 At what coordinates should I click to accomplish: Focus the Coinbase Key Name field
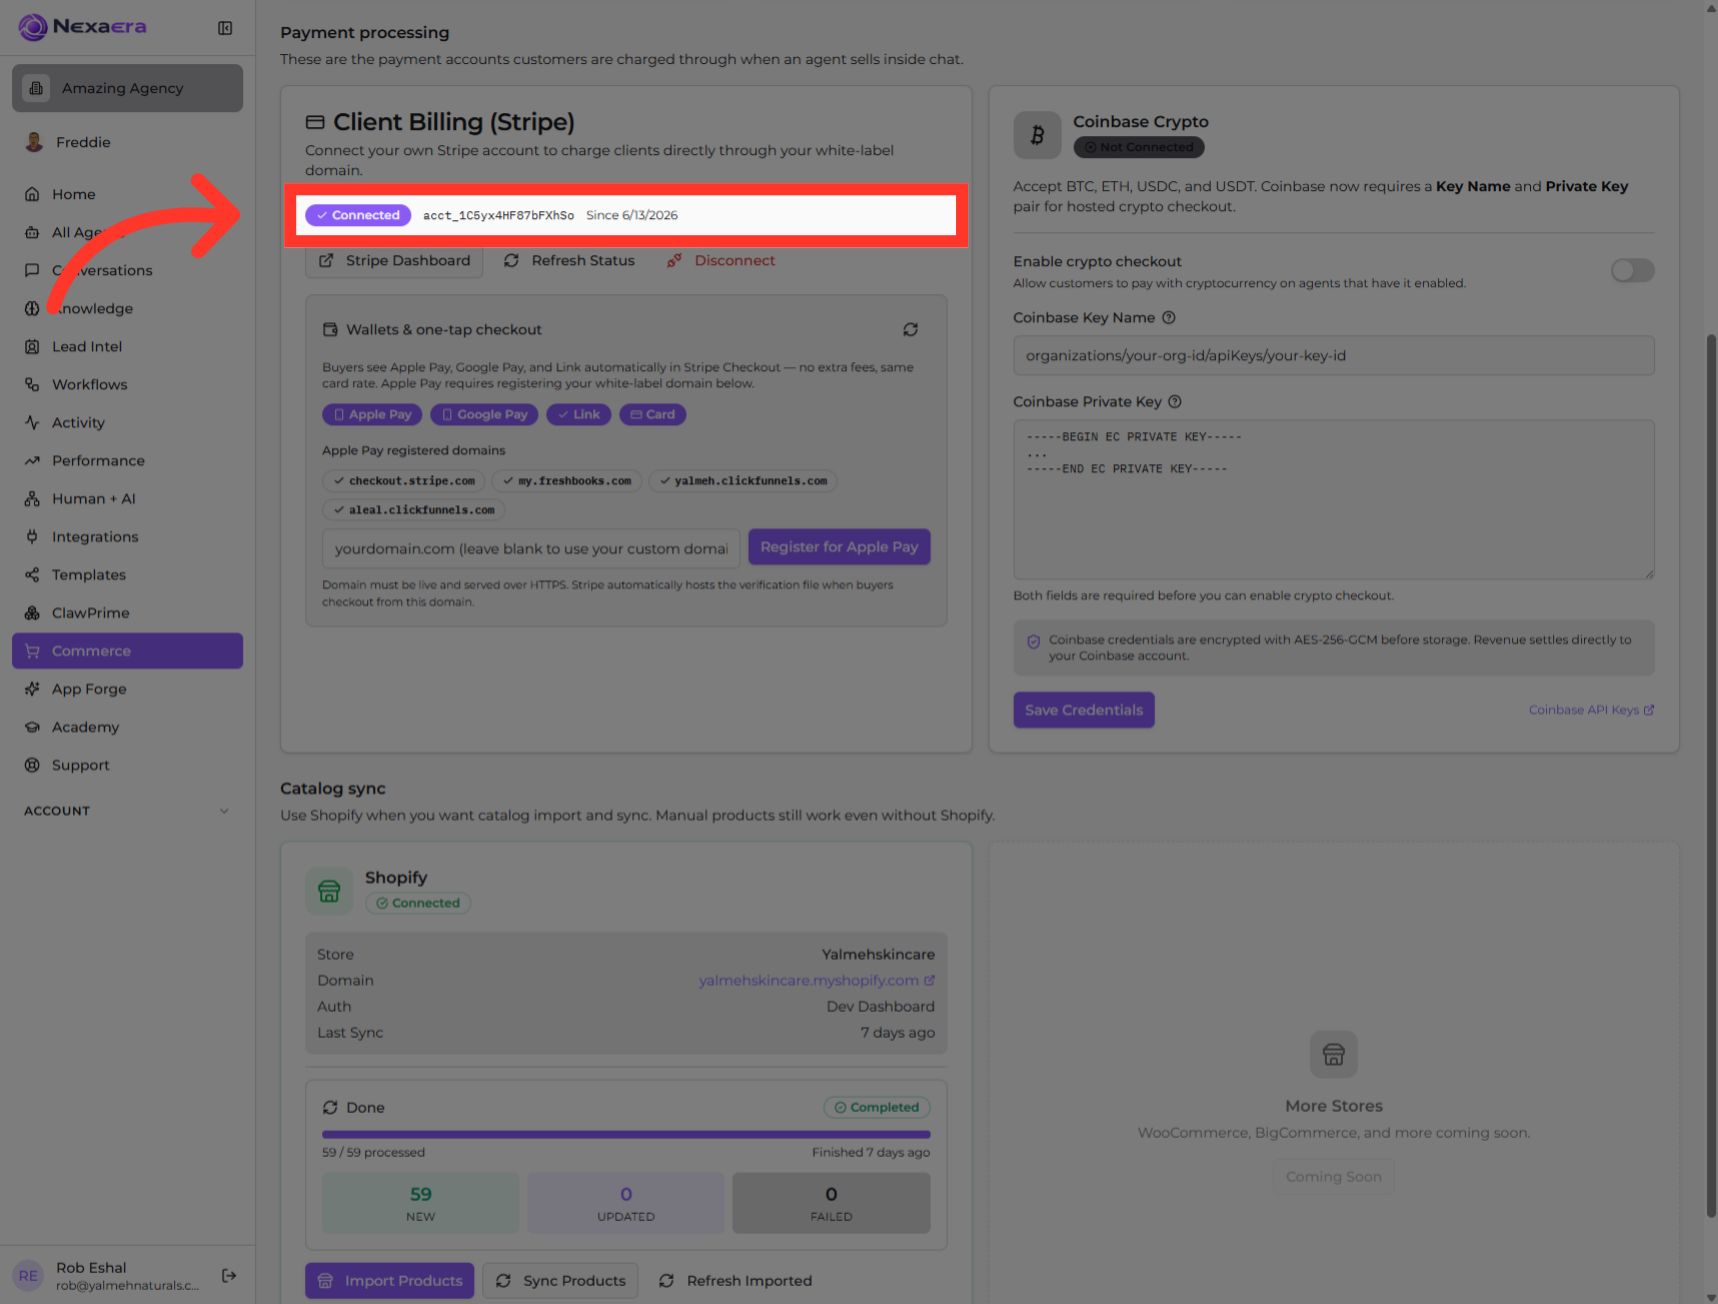point(1333,356)
